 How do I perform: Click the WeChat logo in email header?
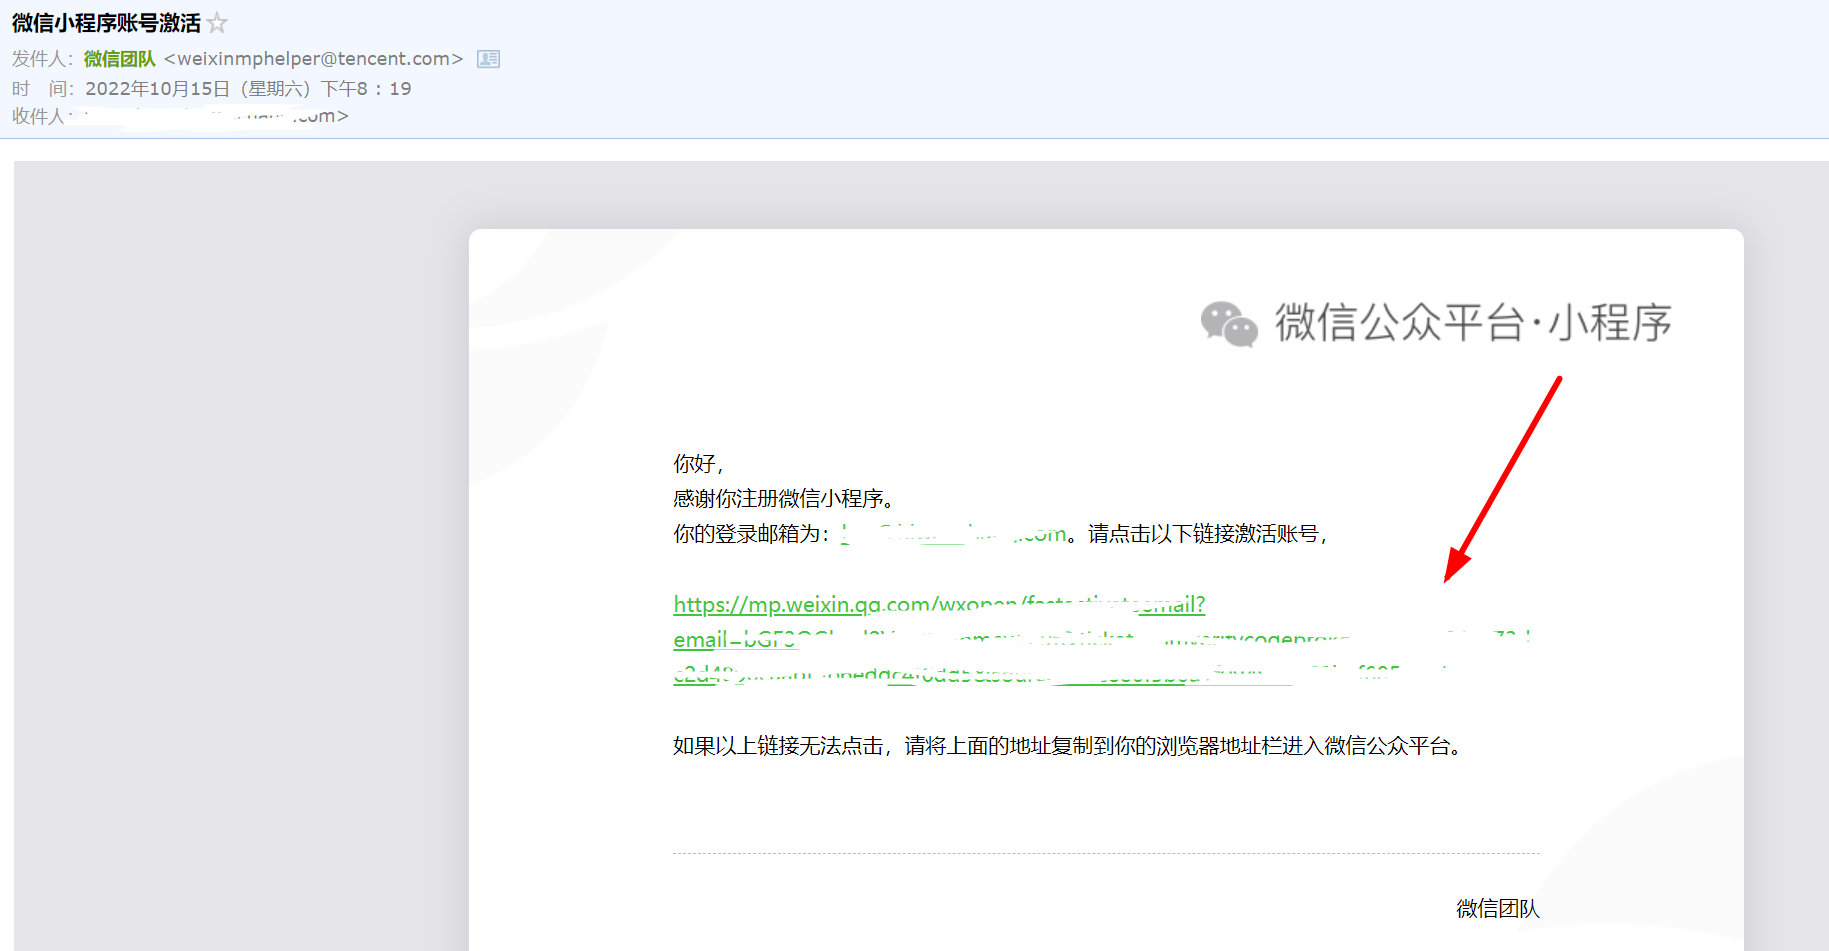pyautogui.click(x=1229, y=323)
